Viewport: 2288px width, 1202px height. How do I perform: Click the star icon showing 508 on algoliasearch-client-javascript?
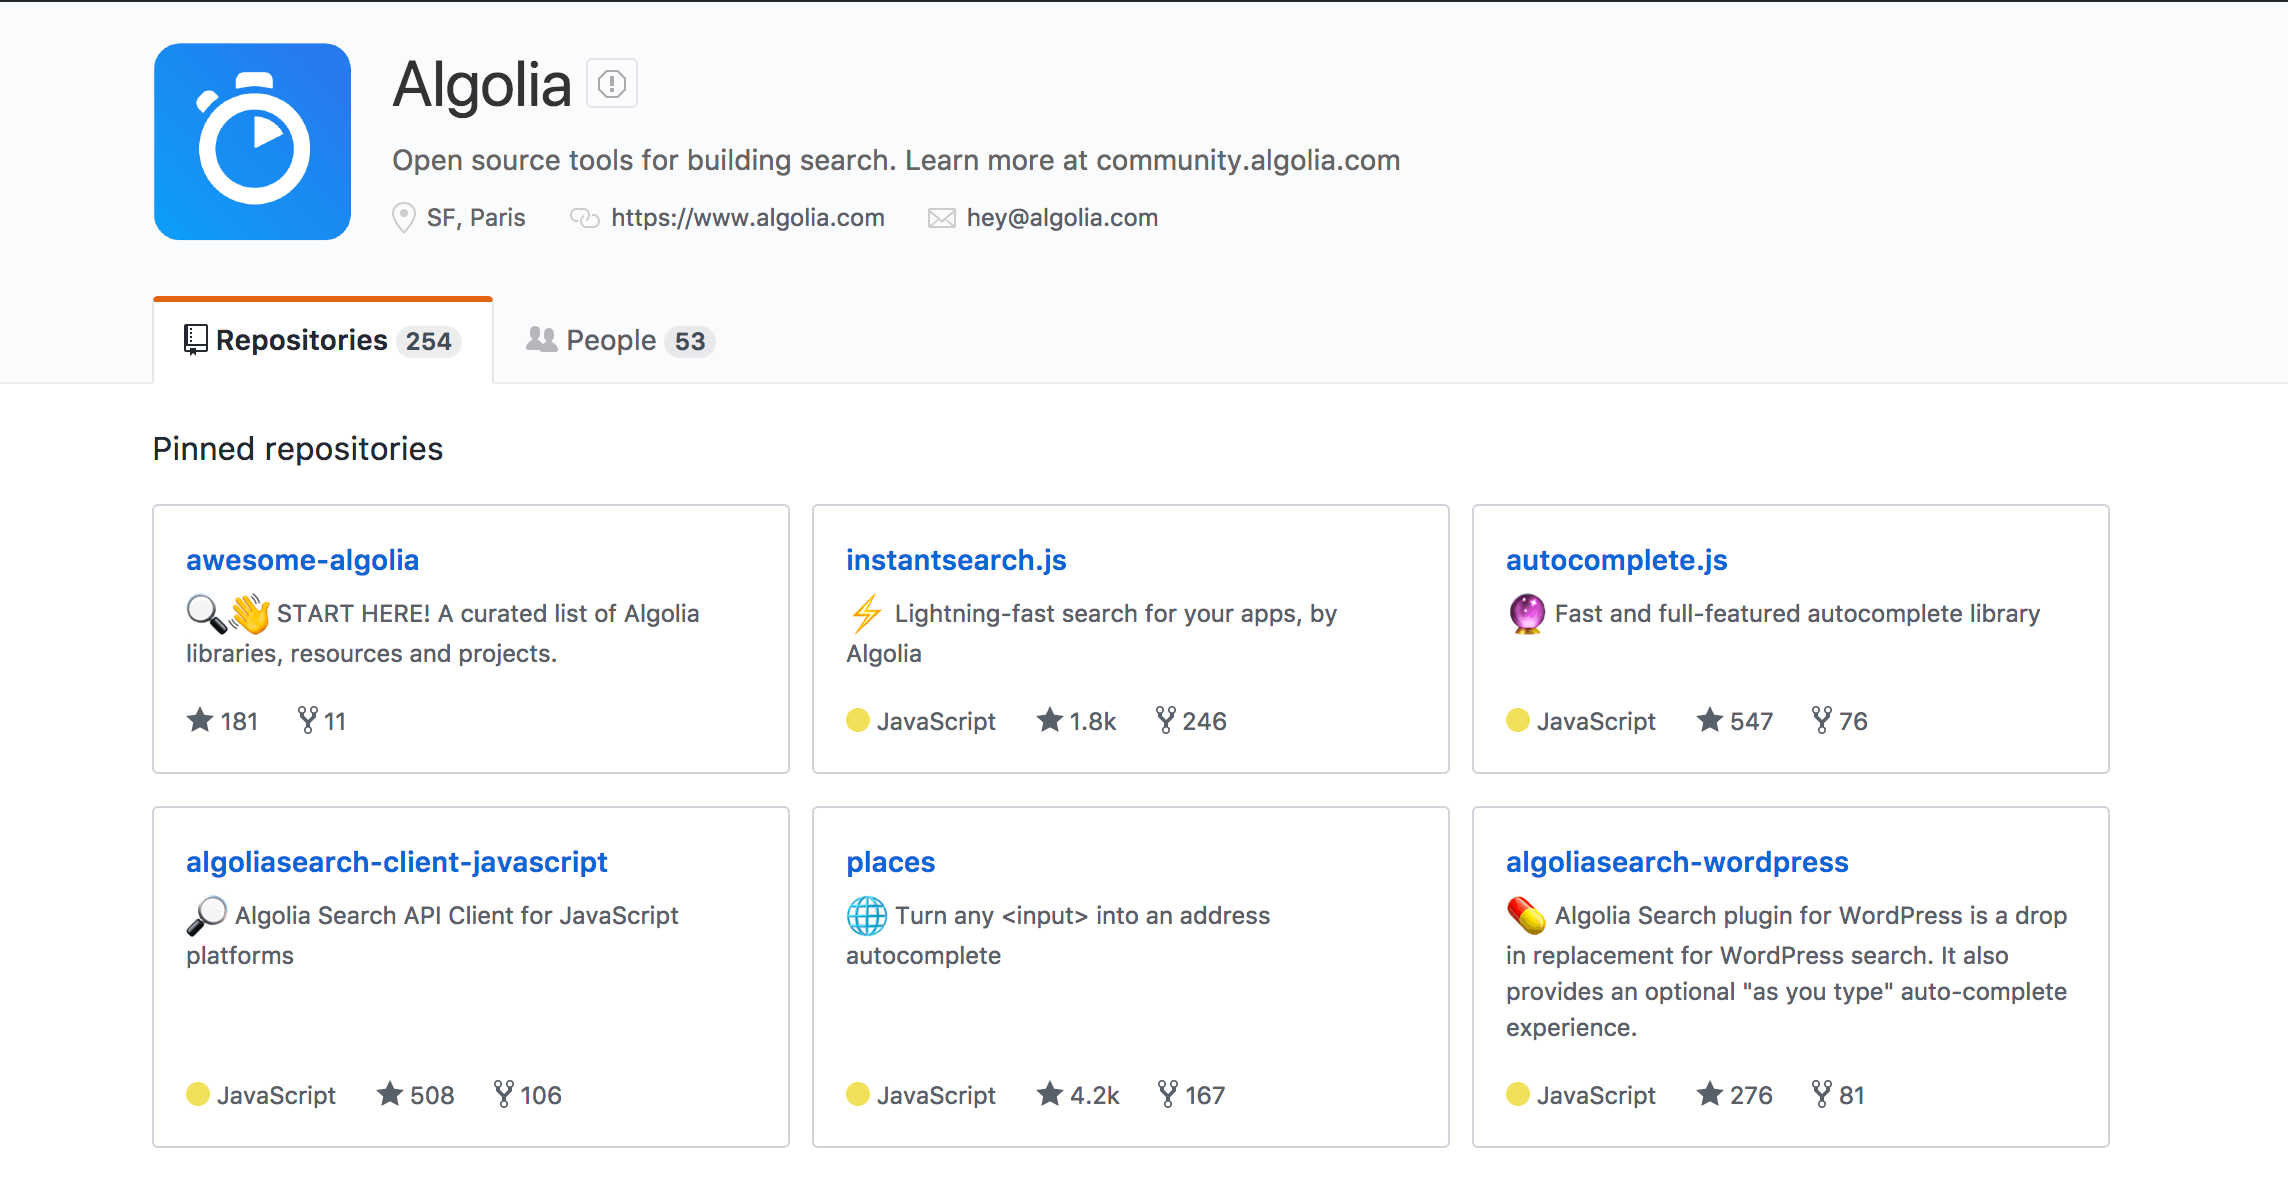(x=390, y=1093)
